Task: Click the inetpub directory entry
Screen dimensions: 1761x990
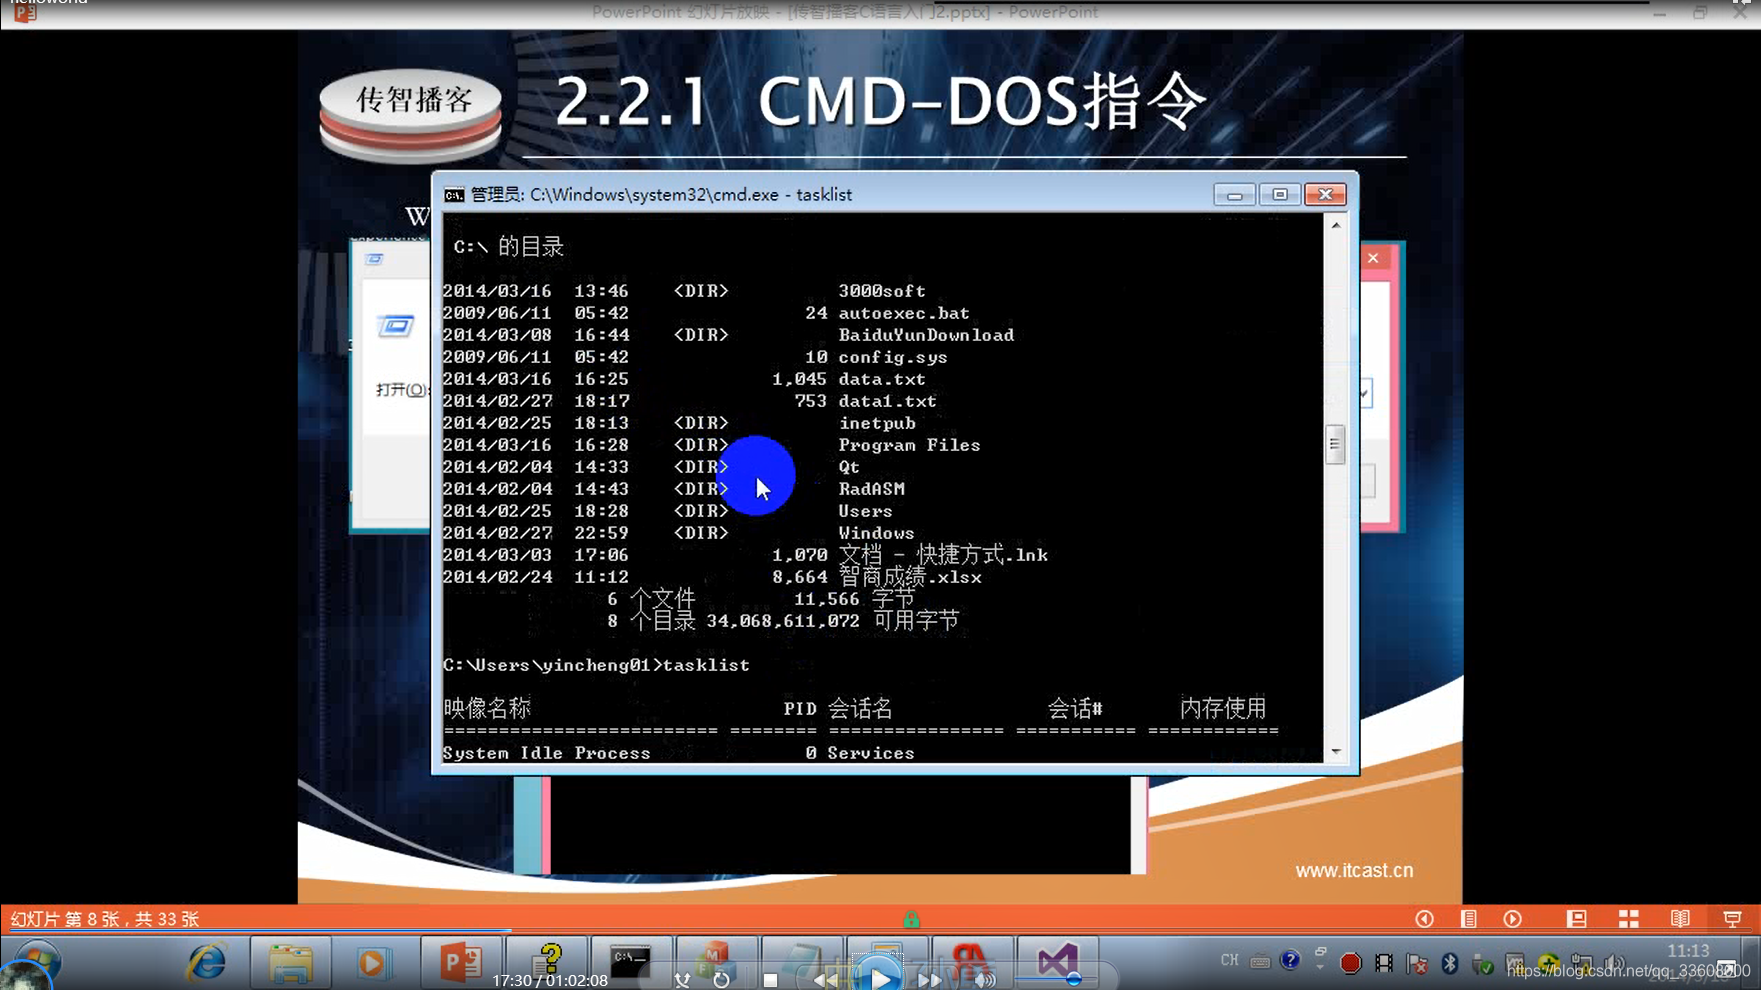Action: 876,423
